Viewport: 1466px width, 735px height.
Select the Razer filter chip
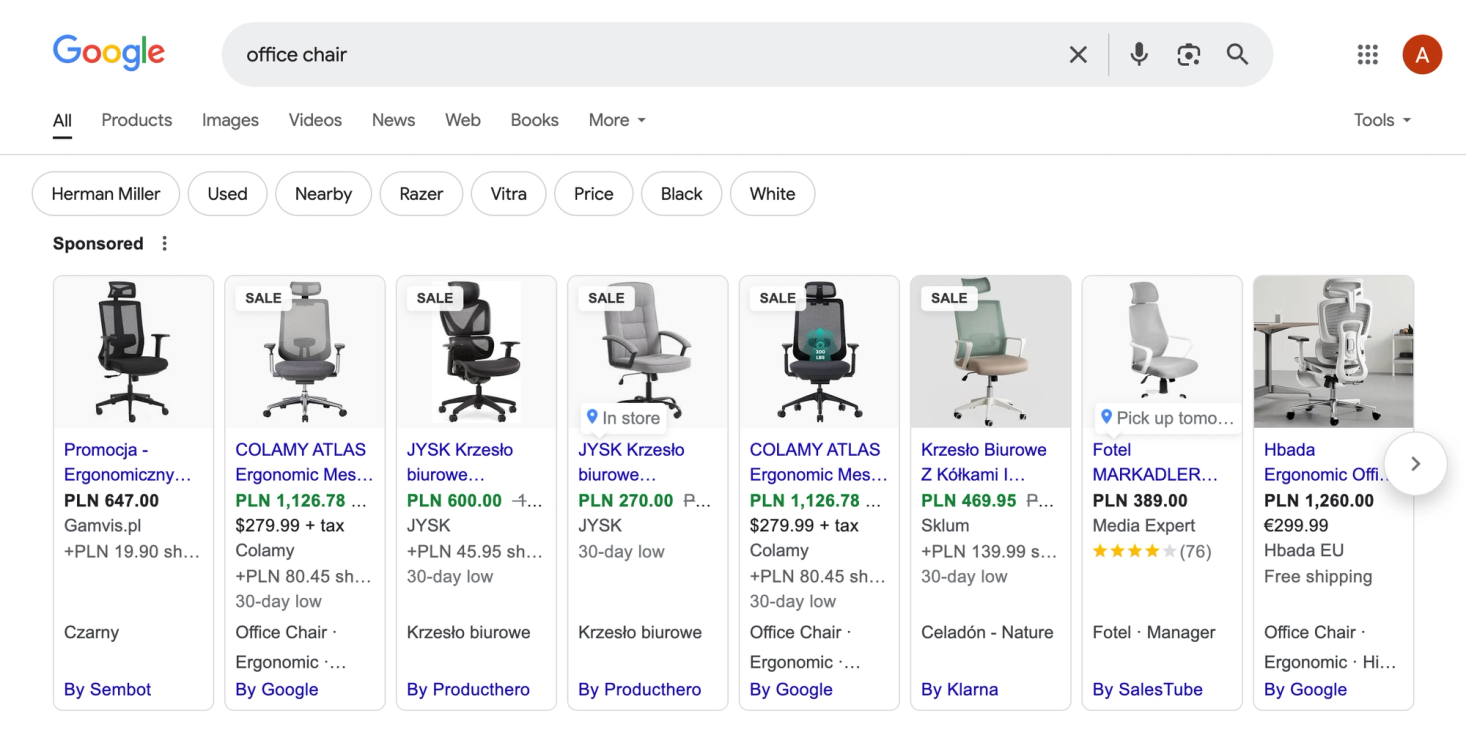[421, 194]
